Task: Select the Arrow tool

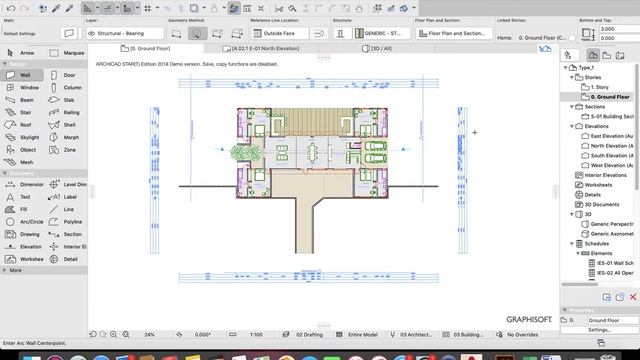Action: (21, 53)
